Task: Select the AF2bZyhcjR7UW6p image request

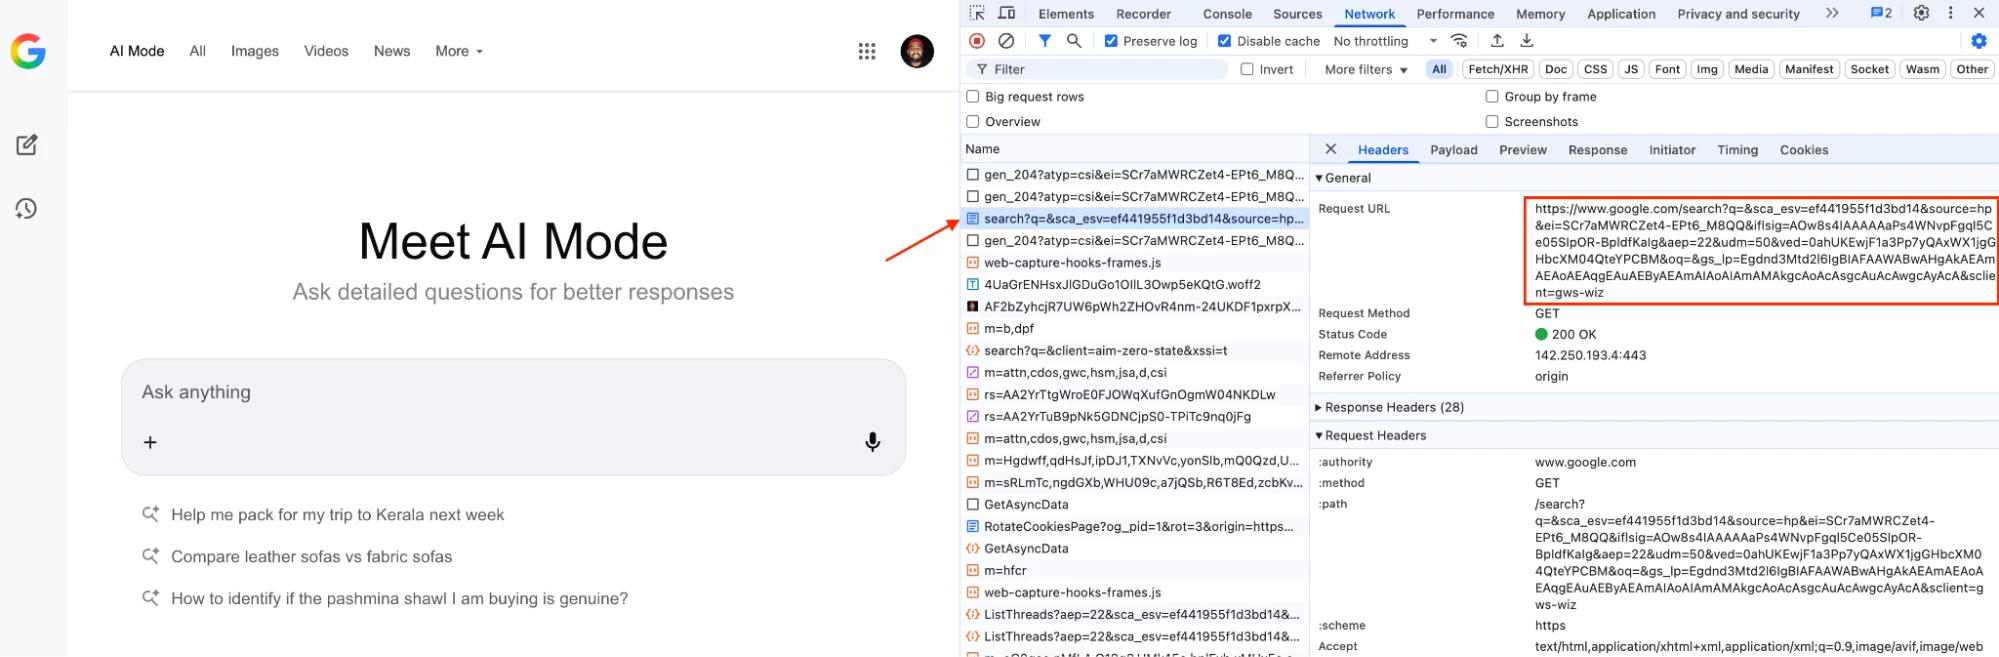Action: pos(1135,307)
